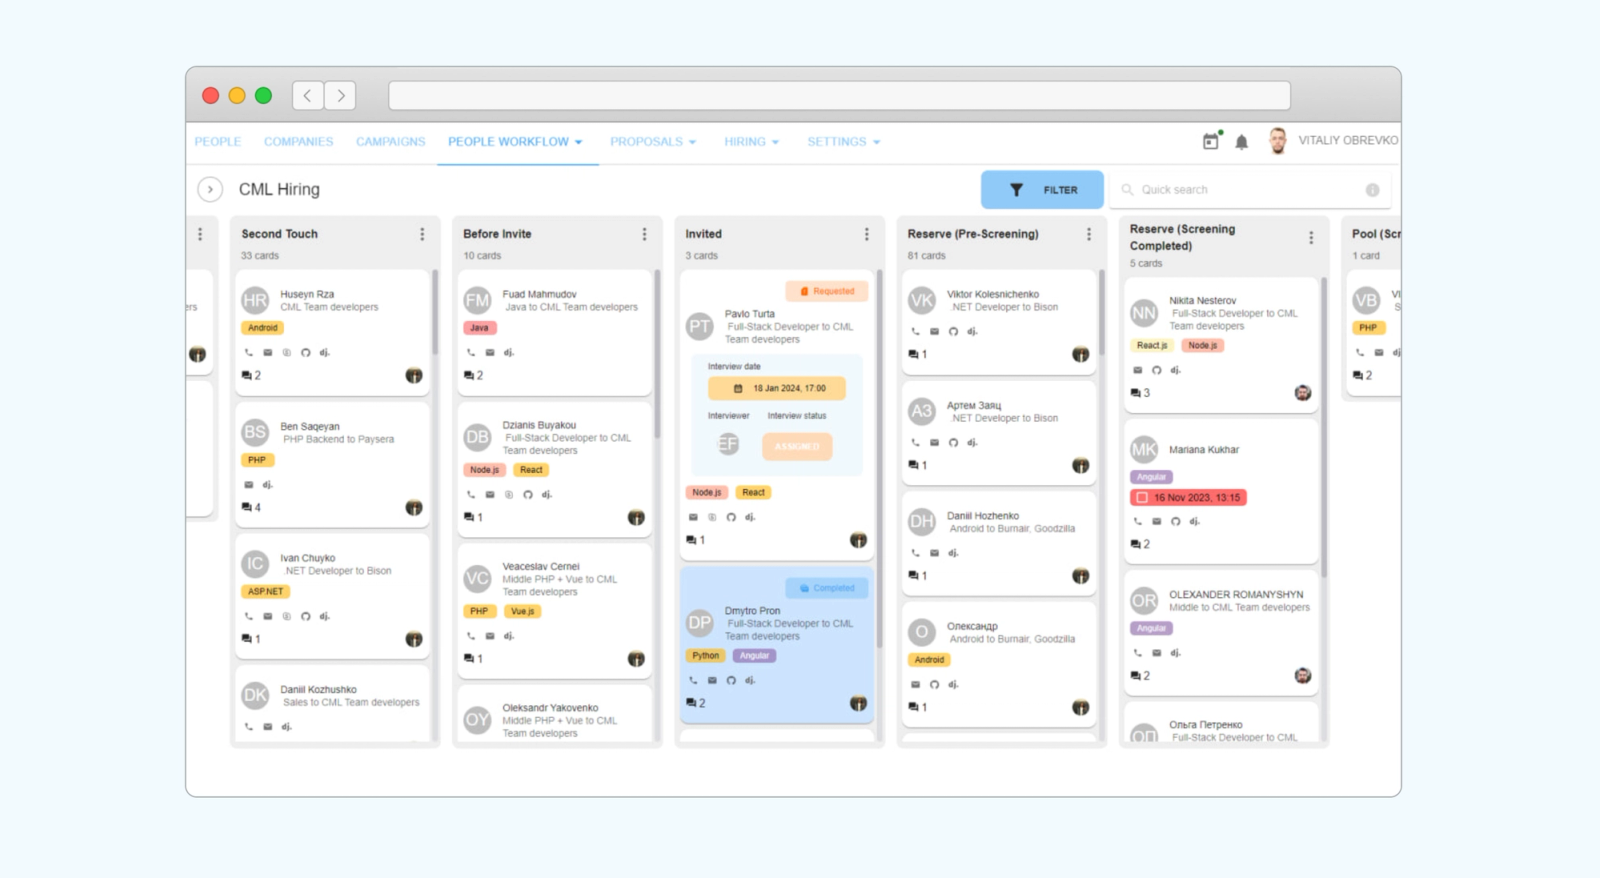Viewport: 1600px width, 878px height.
Task: Click GitHub icon on Viktor Kolesnichenko card
Action: click(x=953, y=331)
